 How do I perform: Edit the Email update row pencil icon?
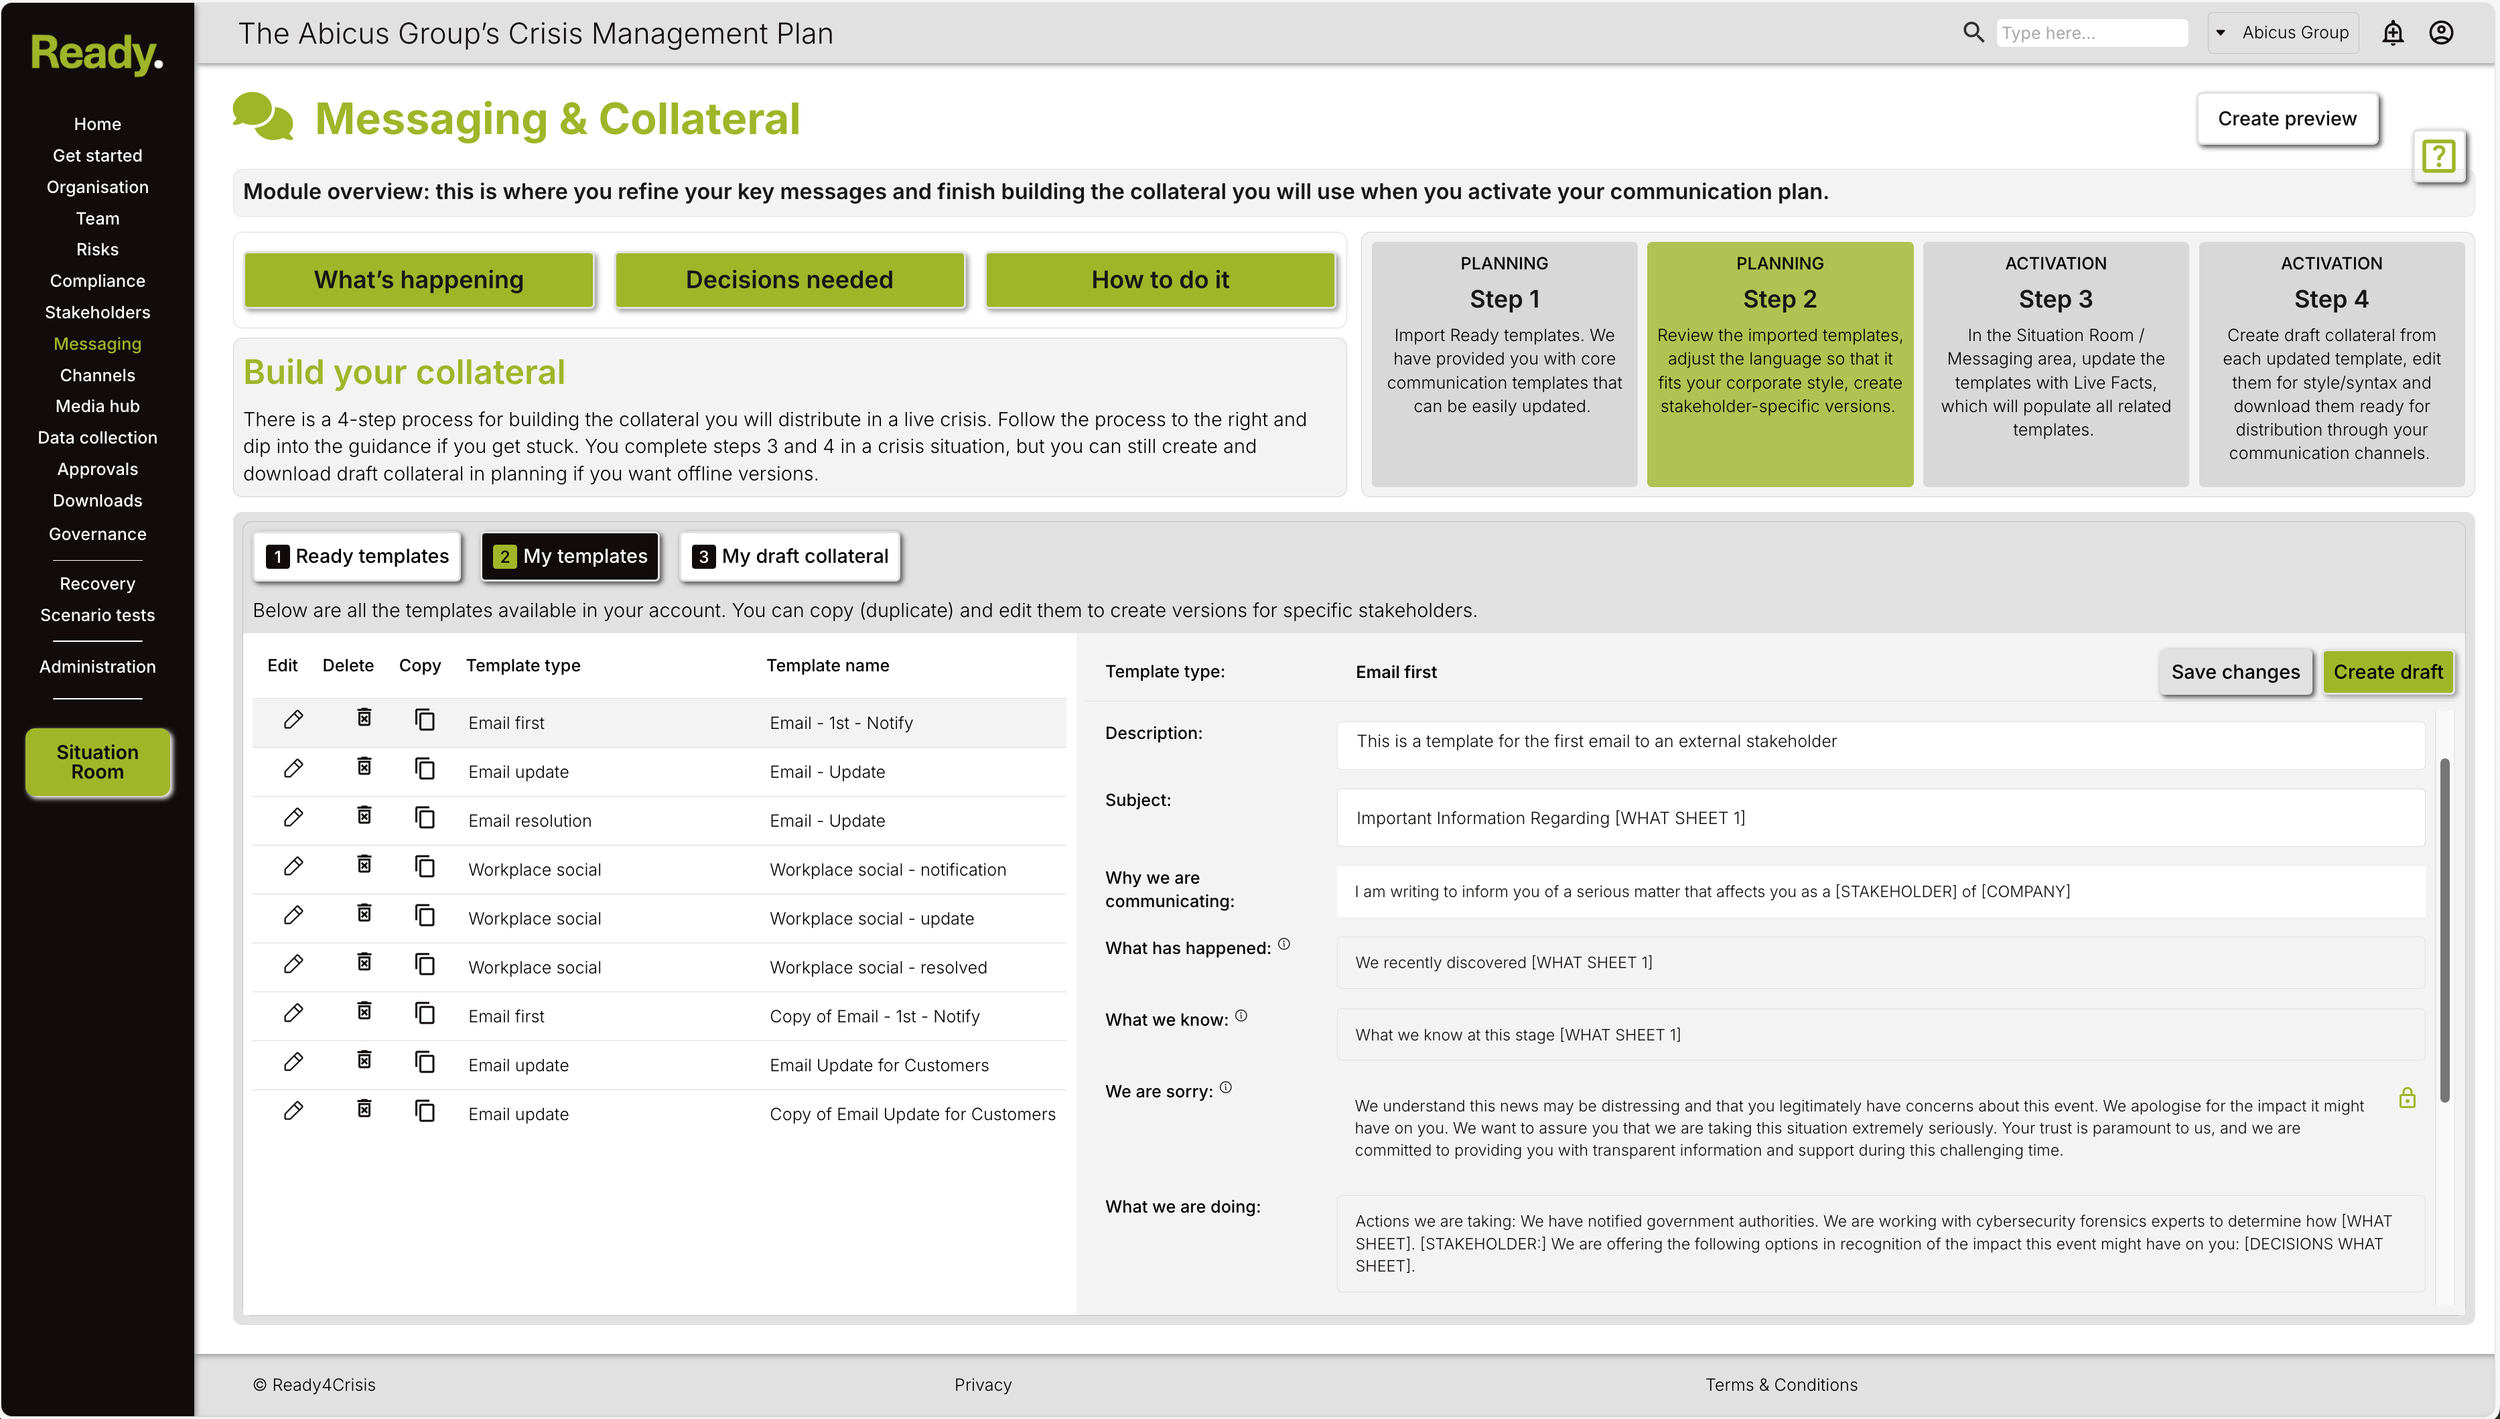(x=293, y=769)
